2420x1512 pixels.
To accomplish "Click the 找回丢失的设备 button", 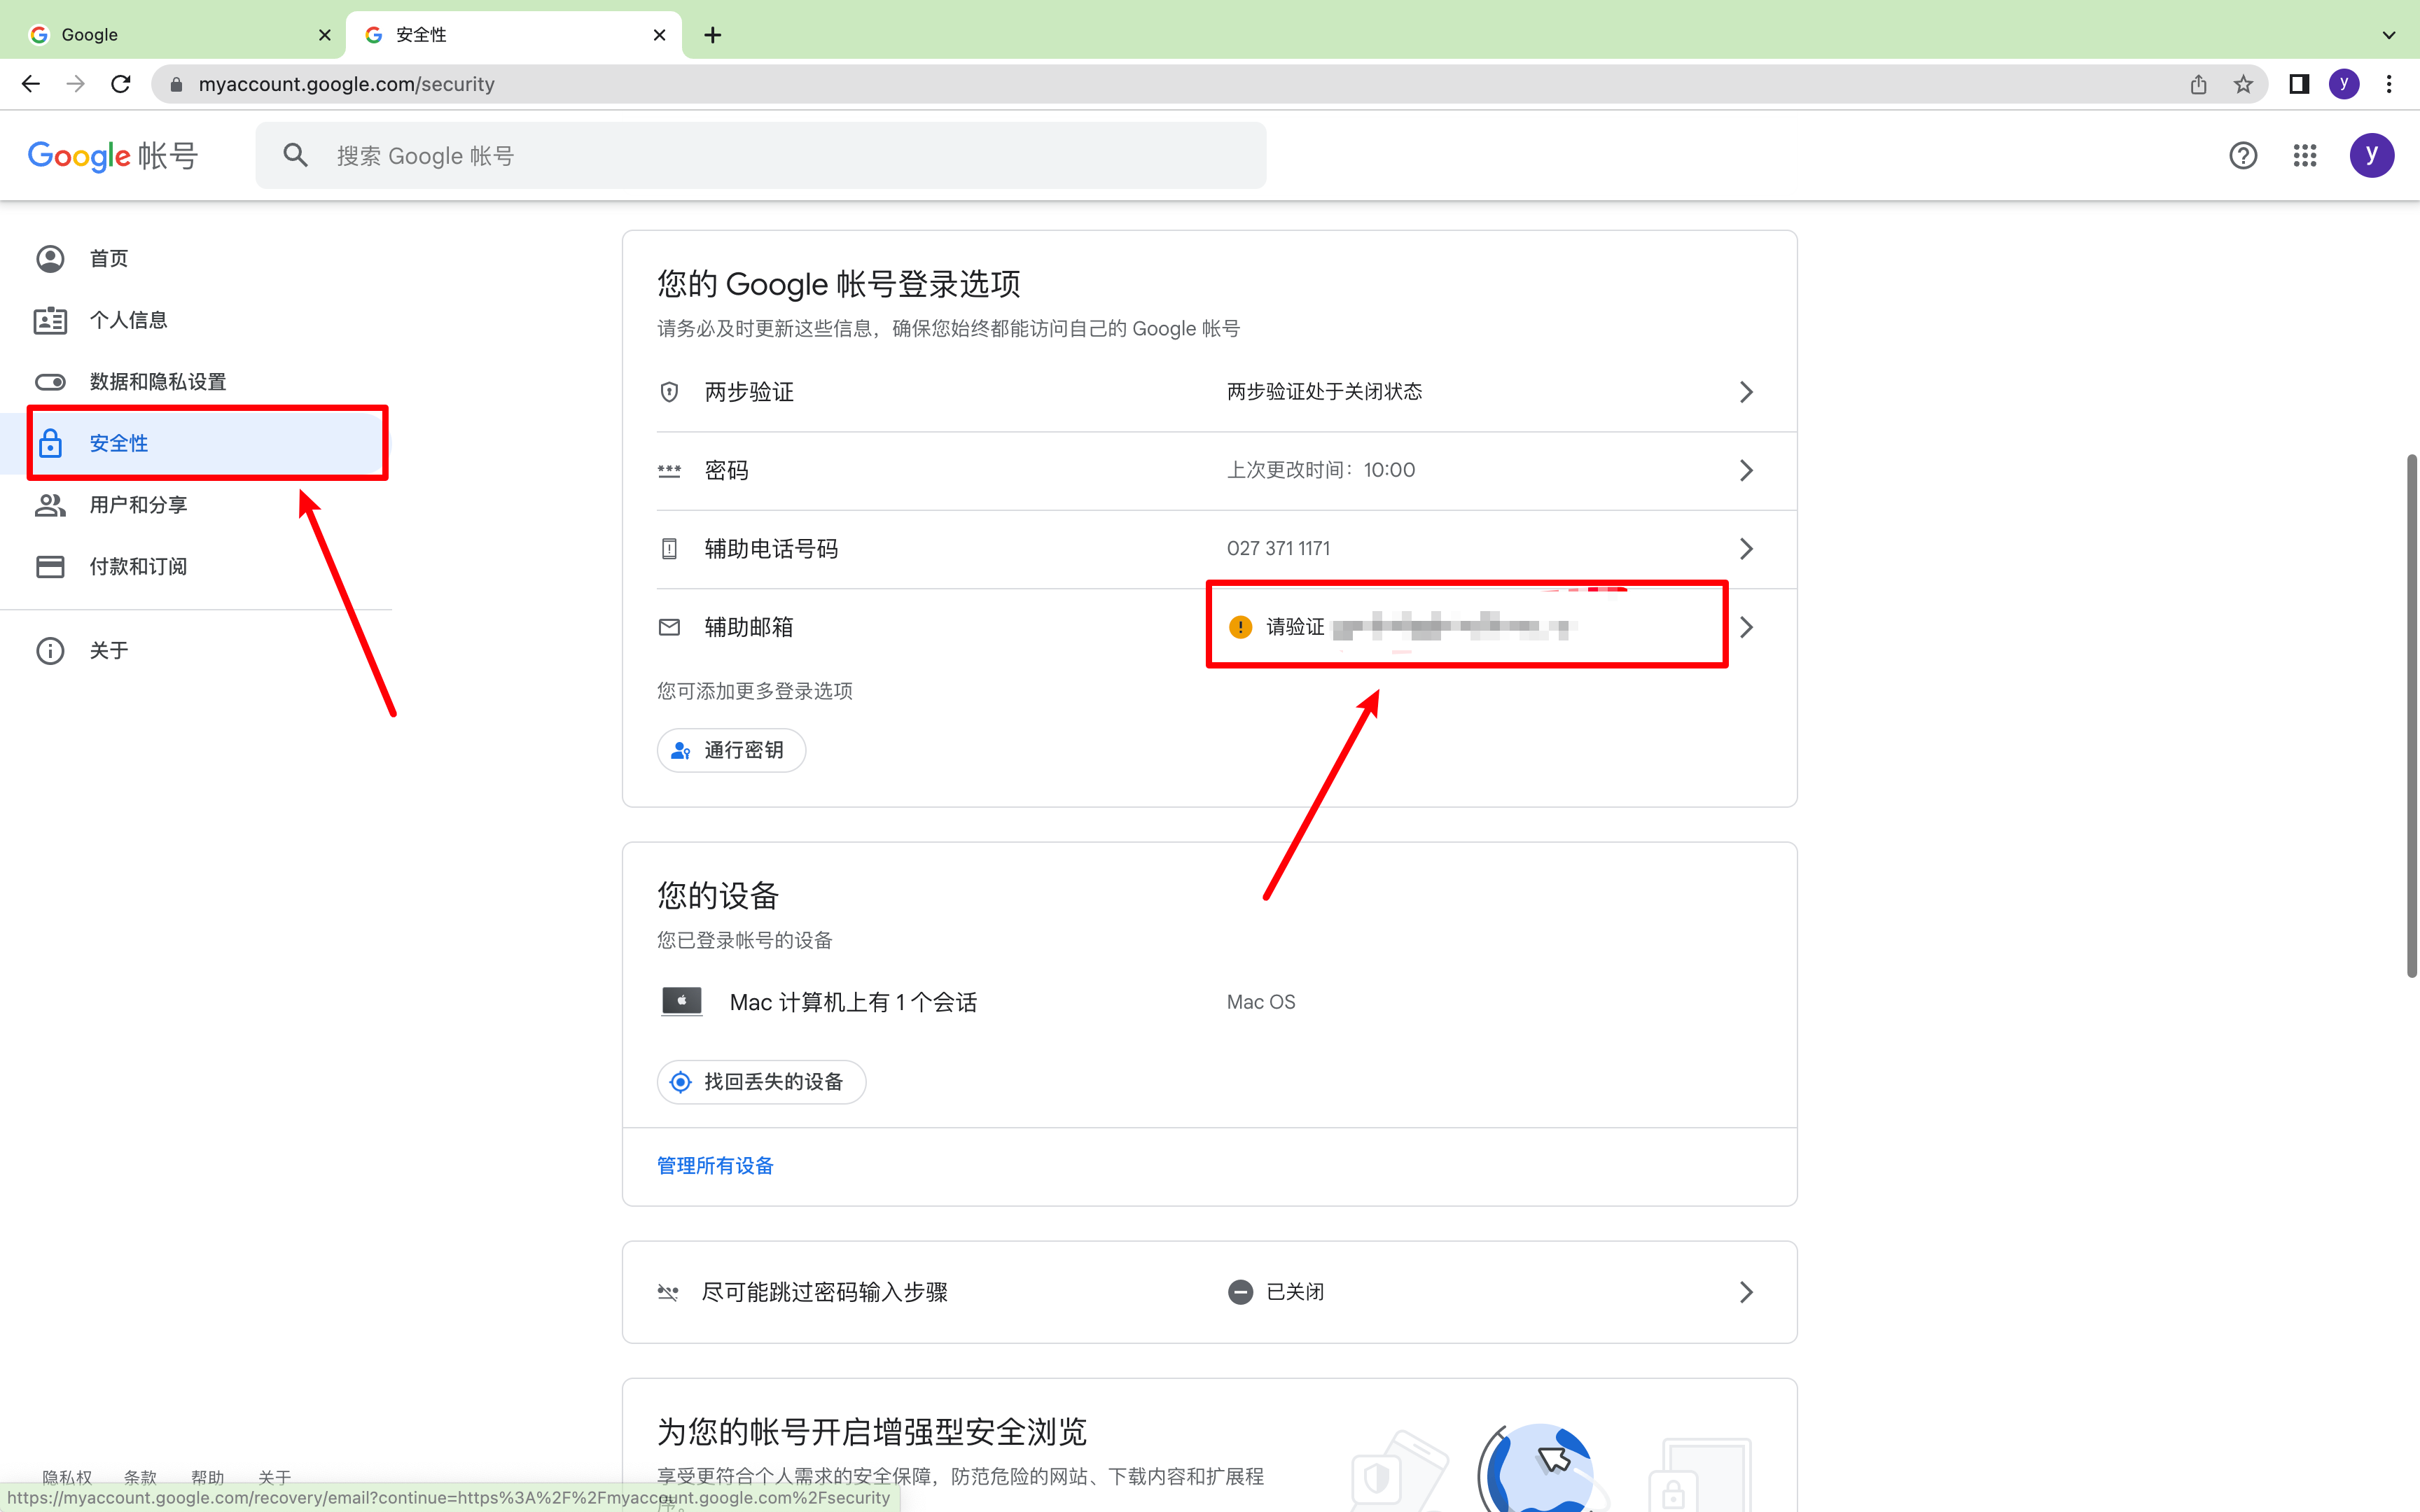I will click(x=761, y=1082).
